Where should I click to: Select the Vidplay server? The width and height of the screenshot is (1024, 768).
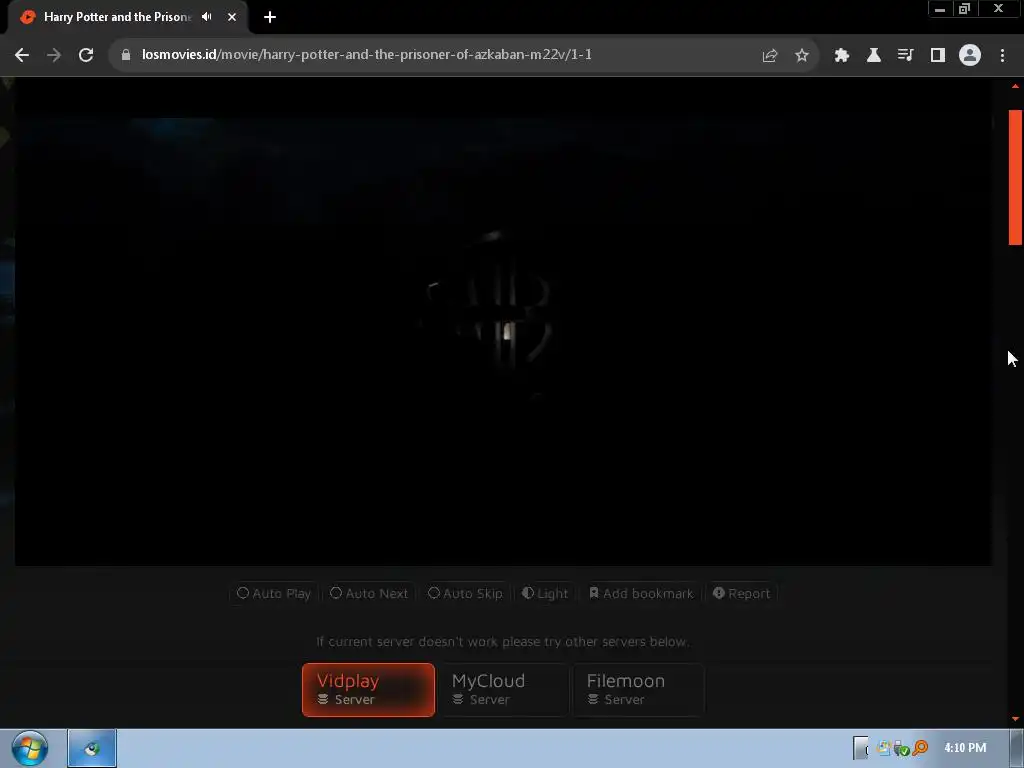click(368, 690)
